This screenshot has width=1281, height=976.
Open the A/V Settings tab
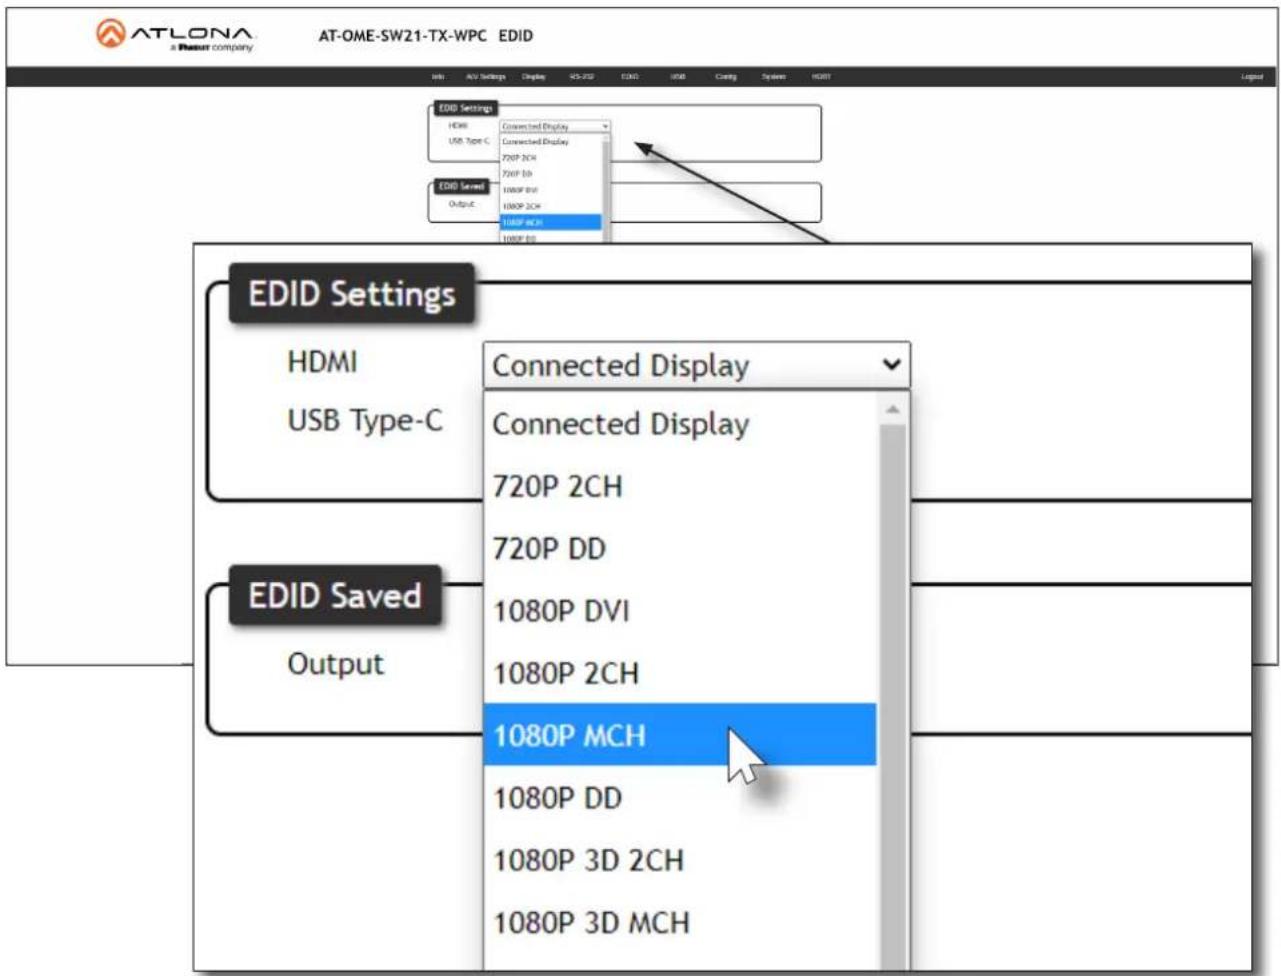coord(486,77)
